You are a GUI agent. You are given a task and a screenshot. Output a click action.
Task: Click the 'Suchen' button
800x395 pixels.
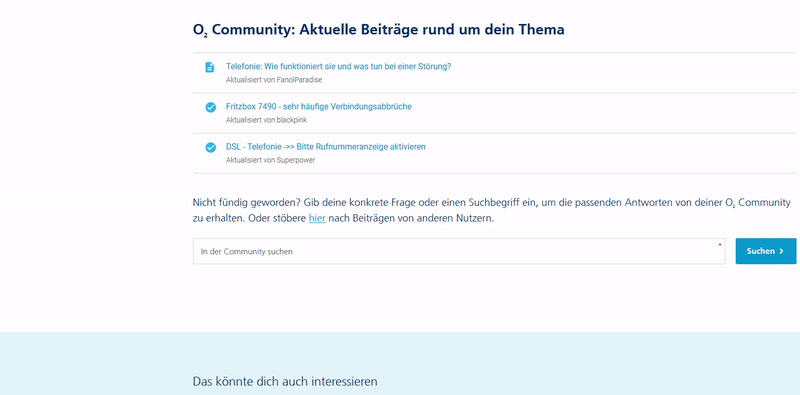click(x=765, y=251)
